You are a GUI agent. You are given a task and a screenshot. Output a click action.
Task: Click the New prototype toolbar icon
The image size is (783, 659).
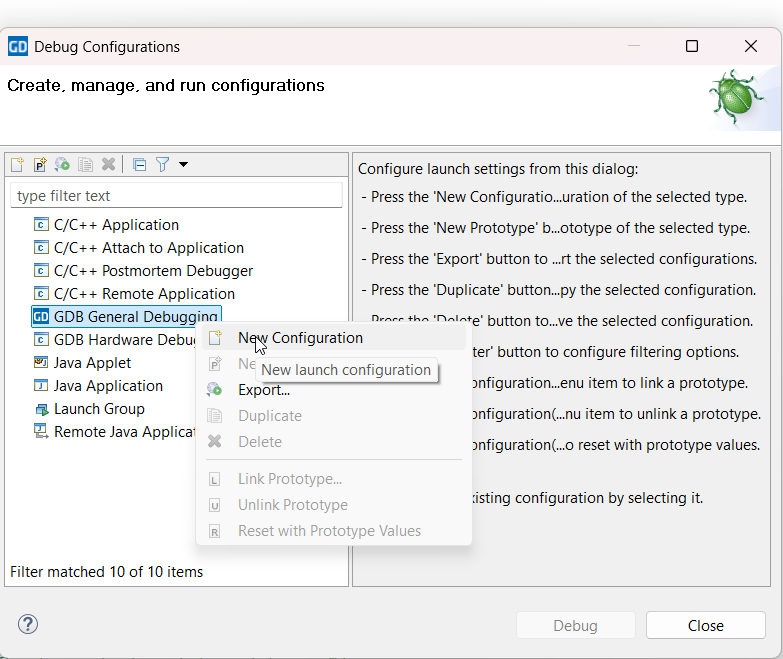coord(40,165)
